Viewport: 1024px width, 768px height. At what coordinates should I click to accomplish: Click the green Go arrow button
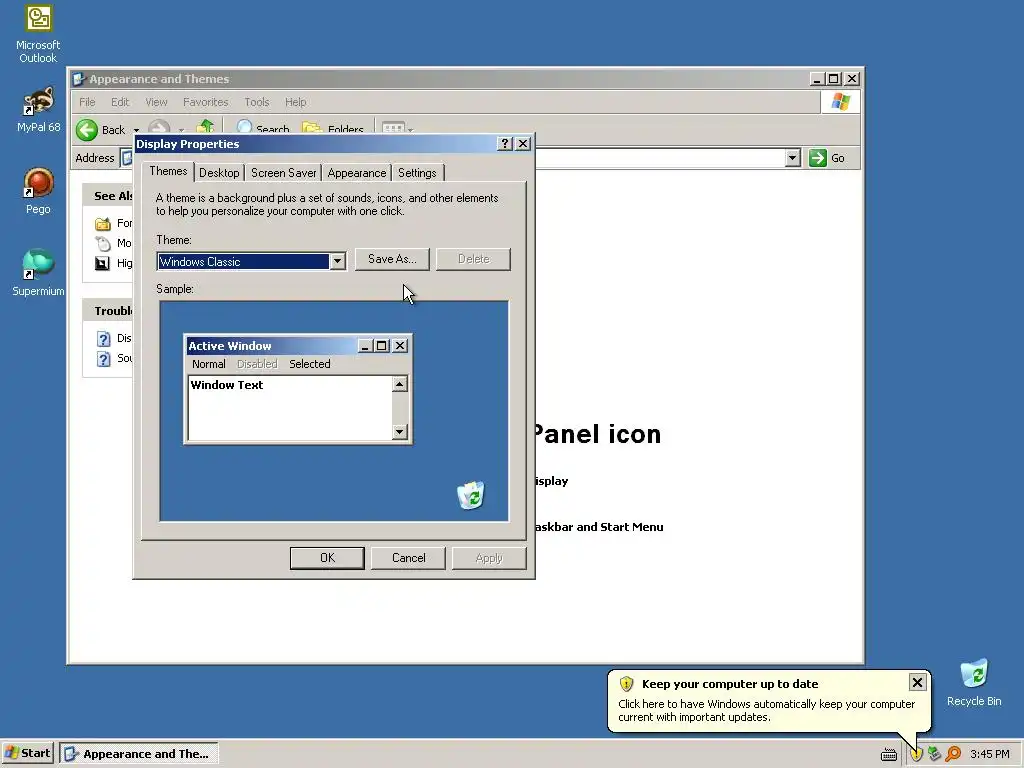[x=818, y=158]
